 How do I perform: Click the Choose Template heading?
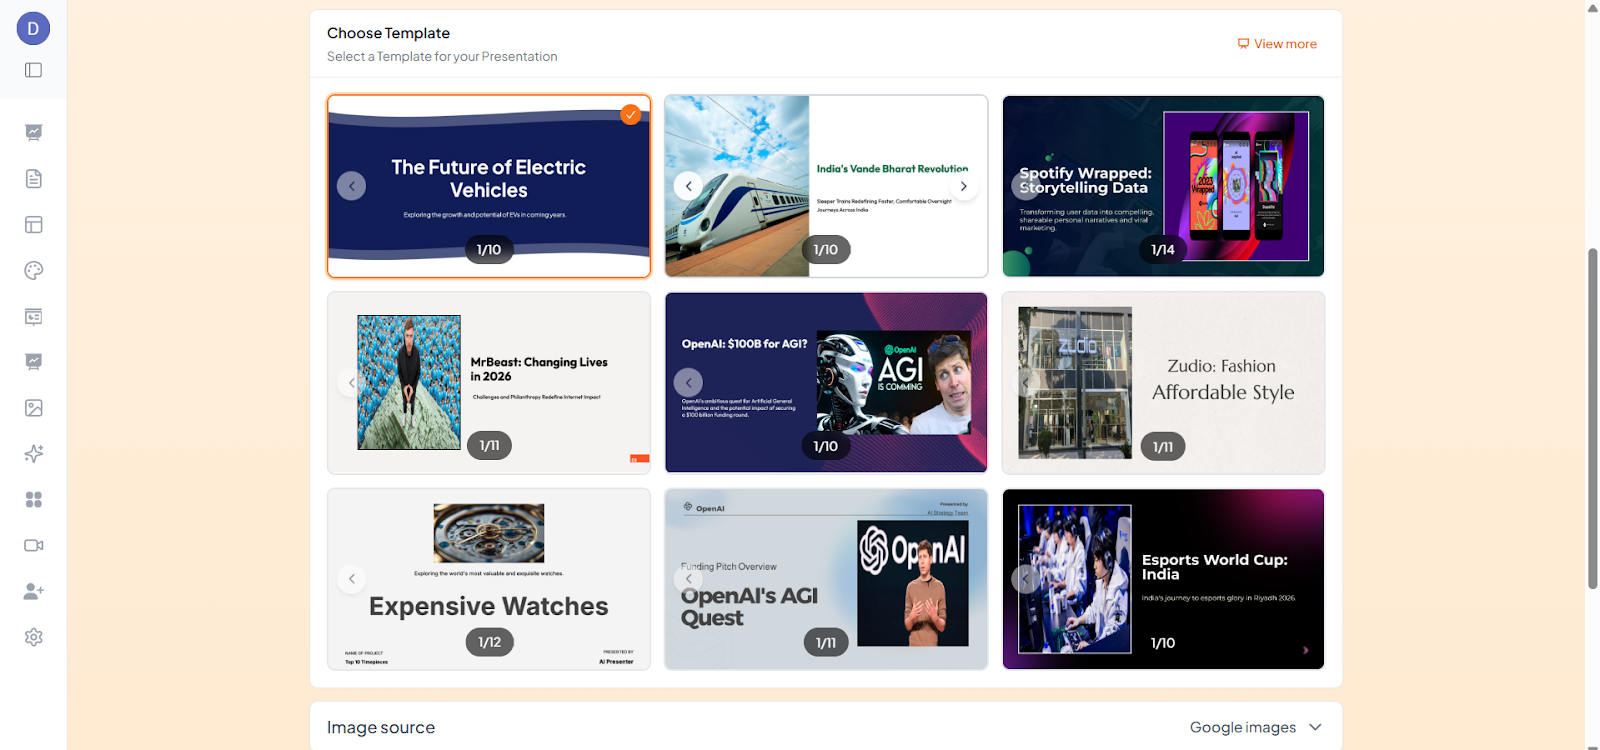388,33
